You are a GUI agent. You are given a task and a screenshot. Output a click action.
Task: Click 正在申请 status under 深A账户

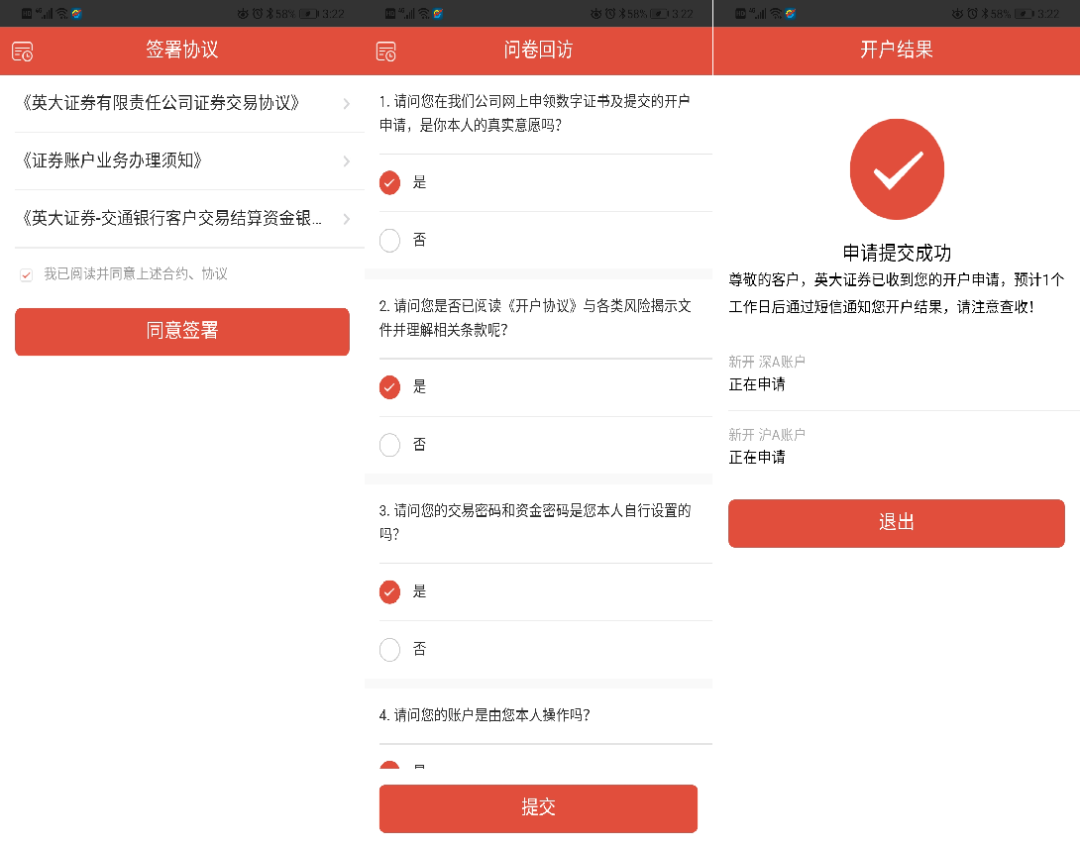coord(757,384)
